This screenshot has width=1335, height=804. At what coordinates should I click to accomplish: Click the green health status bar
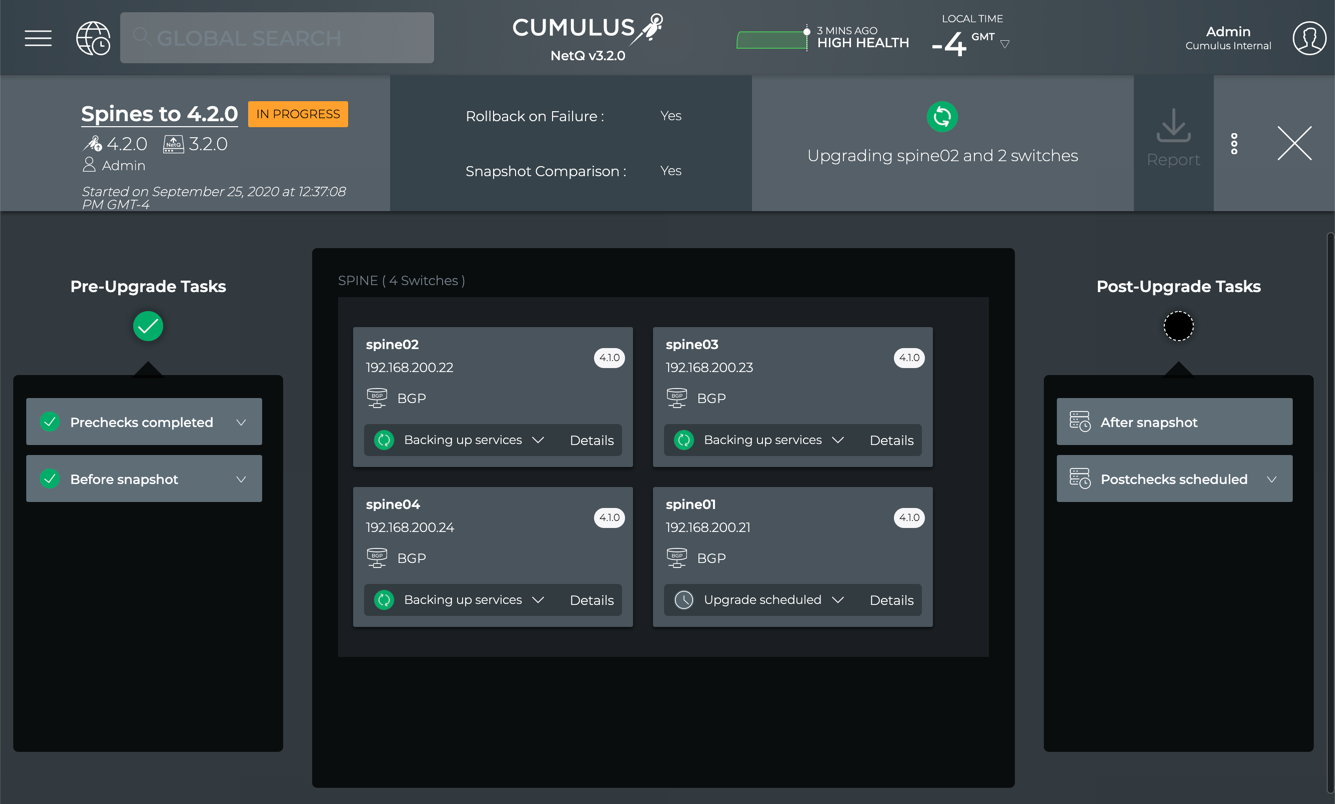[x=771, y=40]
